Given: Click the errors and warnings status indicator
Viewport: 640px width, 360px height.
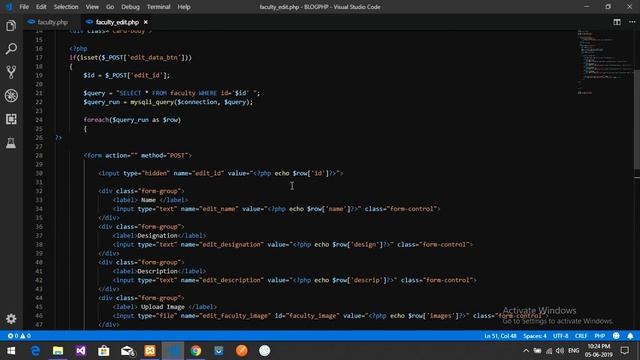Looking at the screenshot, I should (x=19, y=336).
